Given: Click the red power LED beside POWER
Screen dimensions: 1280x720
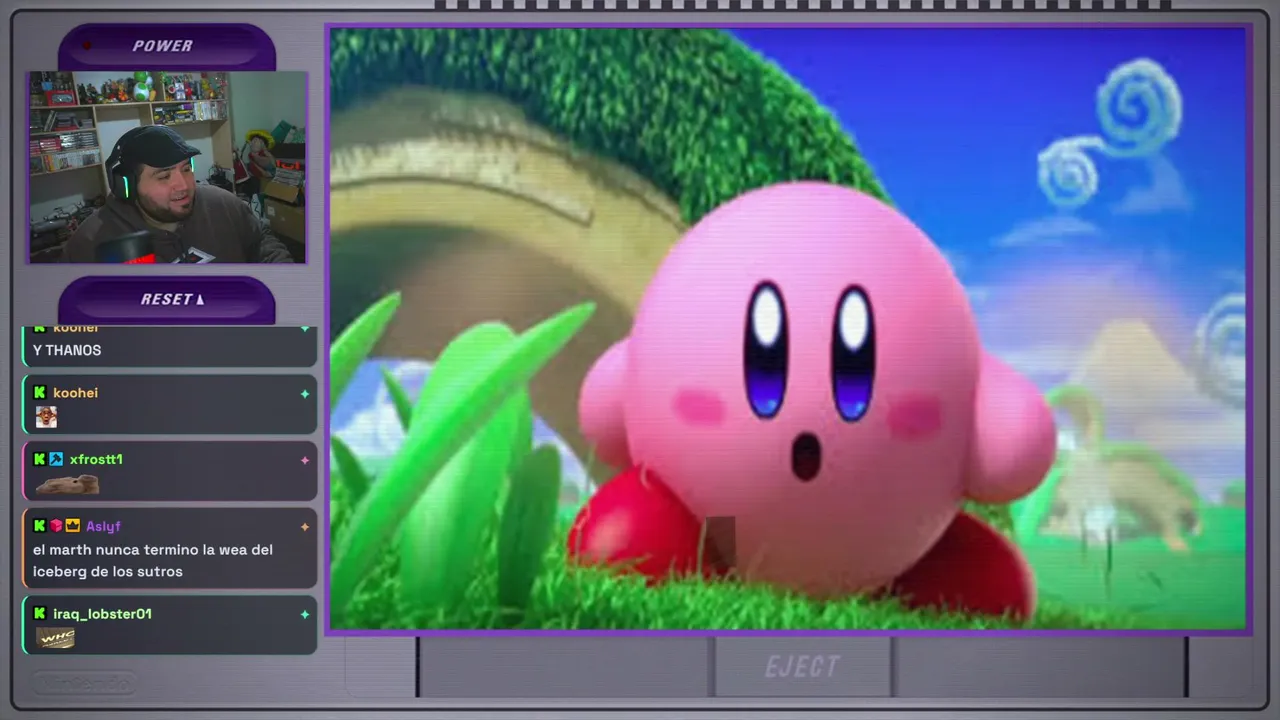Looking at the screenshot, I should click(87, 44).
